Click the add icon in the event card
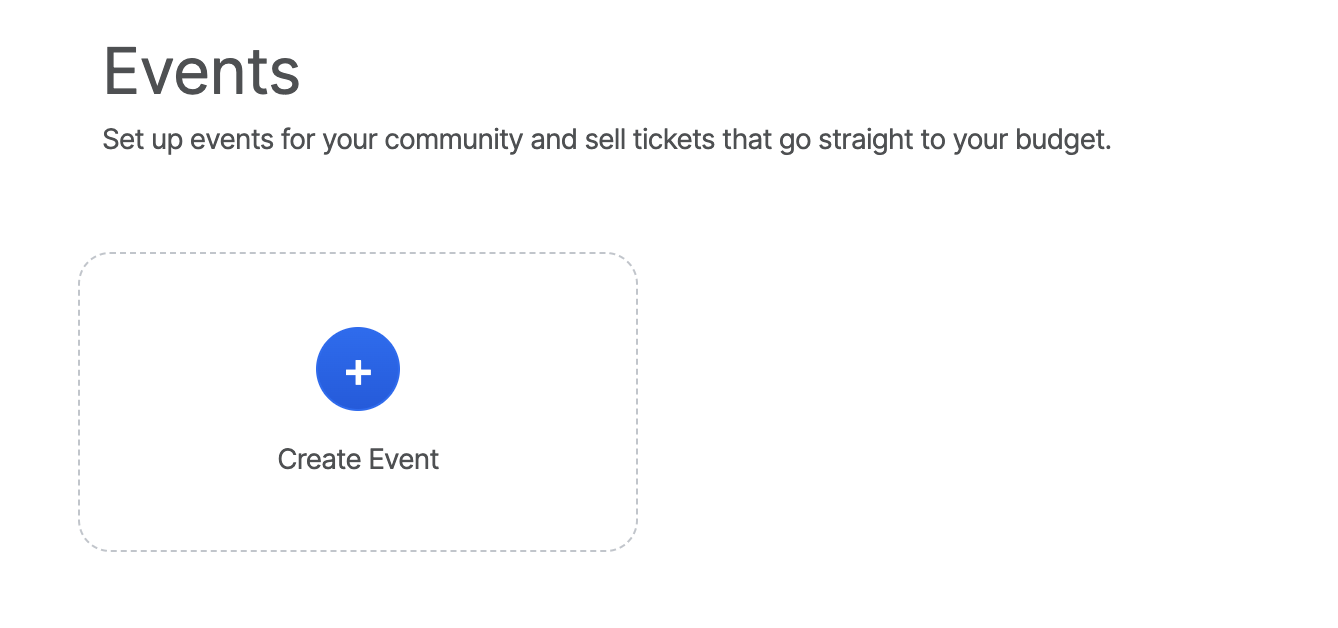1338x628 pixels. point(358,369)
